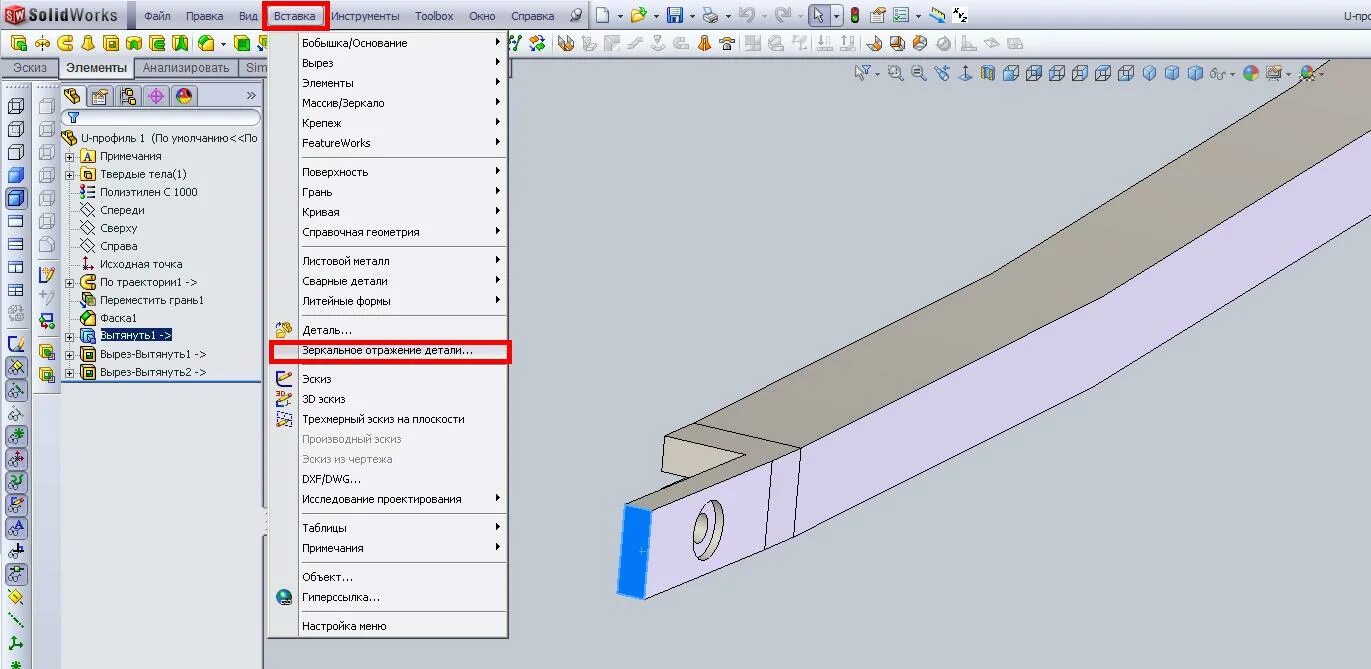Choose DXF/DWG... entry
Image resolution: width=1371 pixels, height=669 pixels.
tap(390, 479)
